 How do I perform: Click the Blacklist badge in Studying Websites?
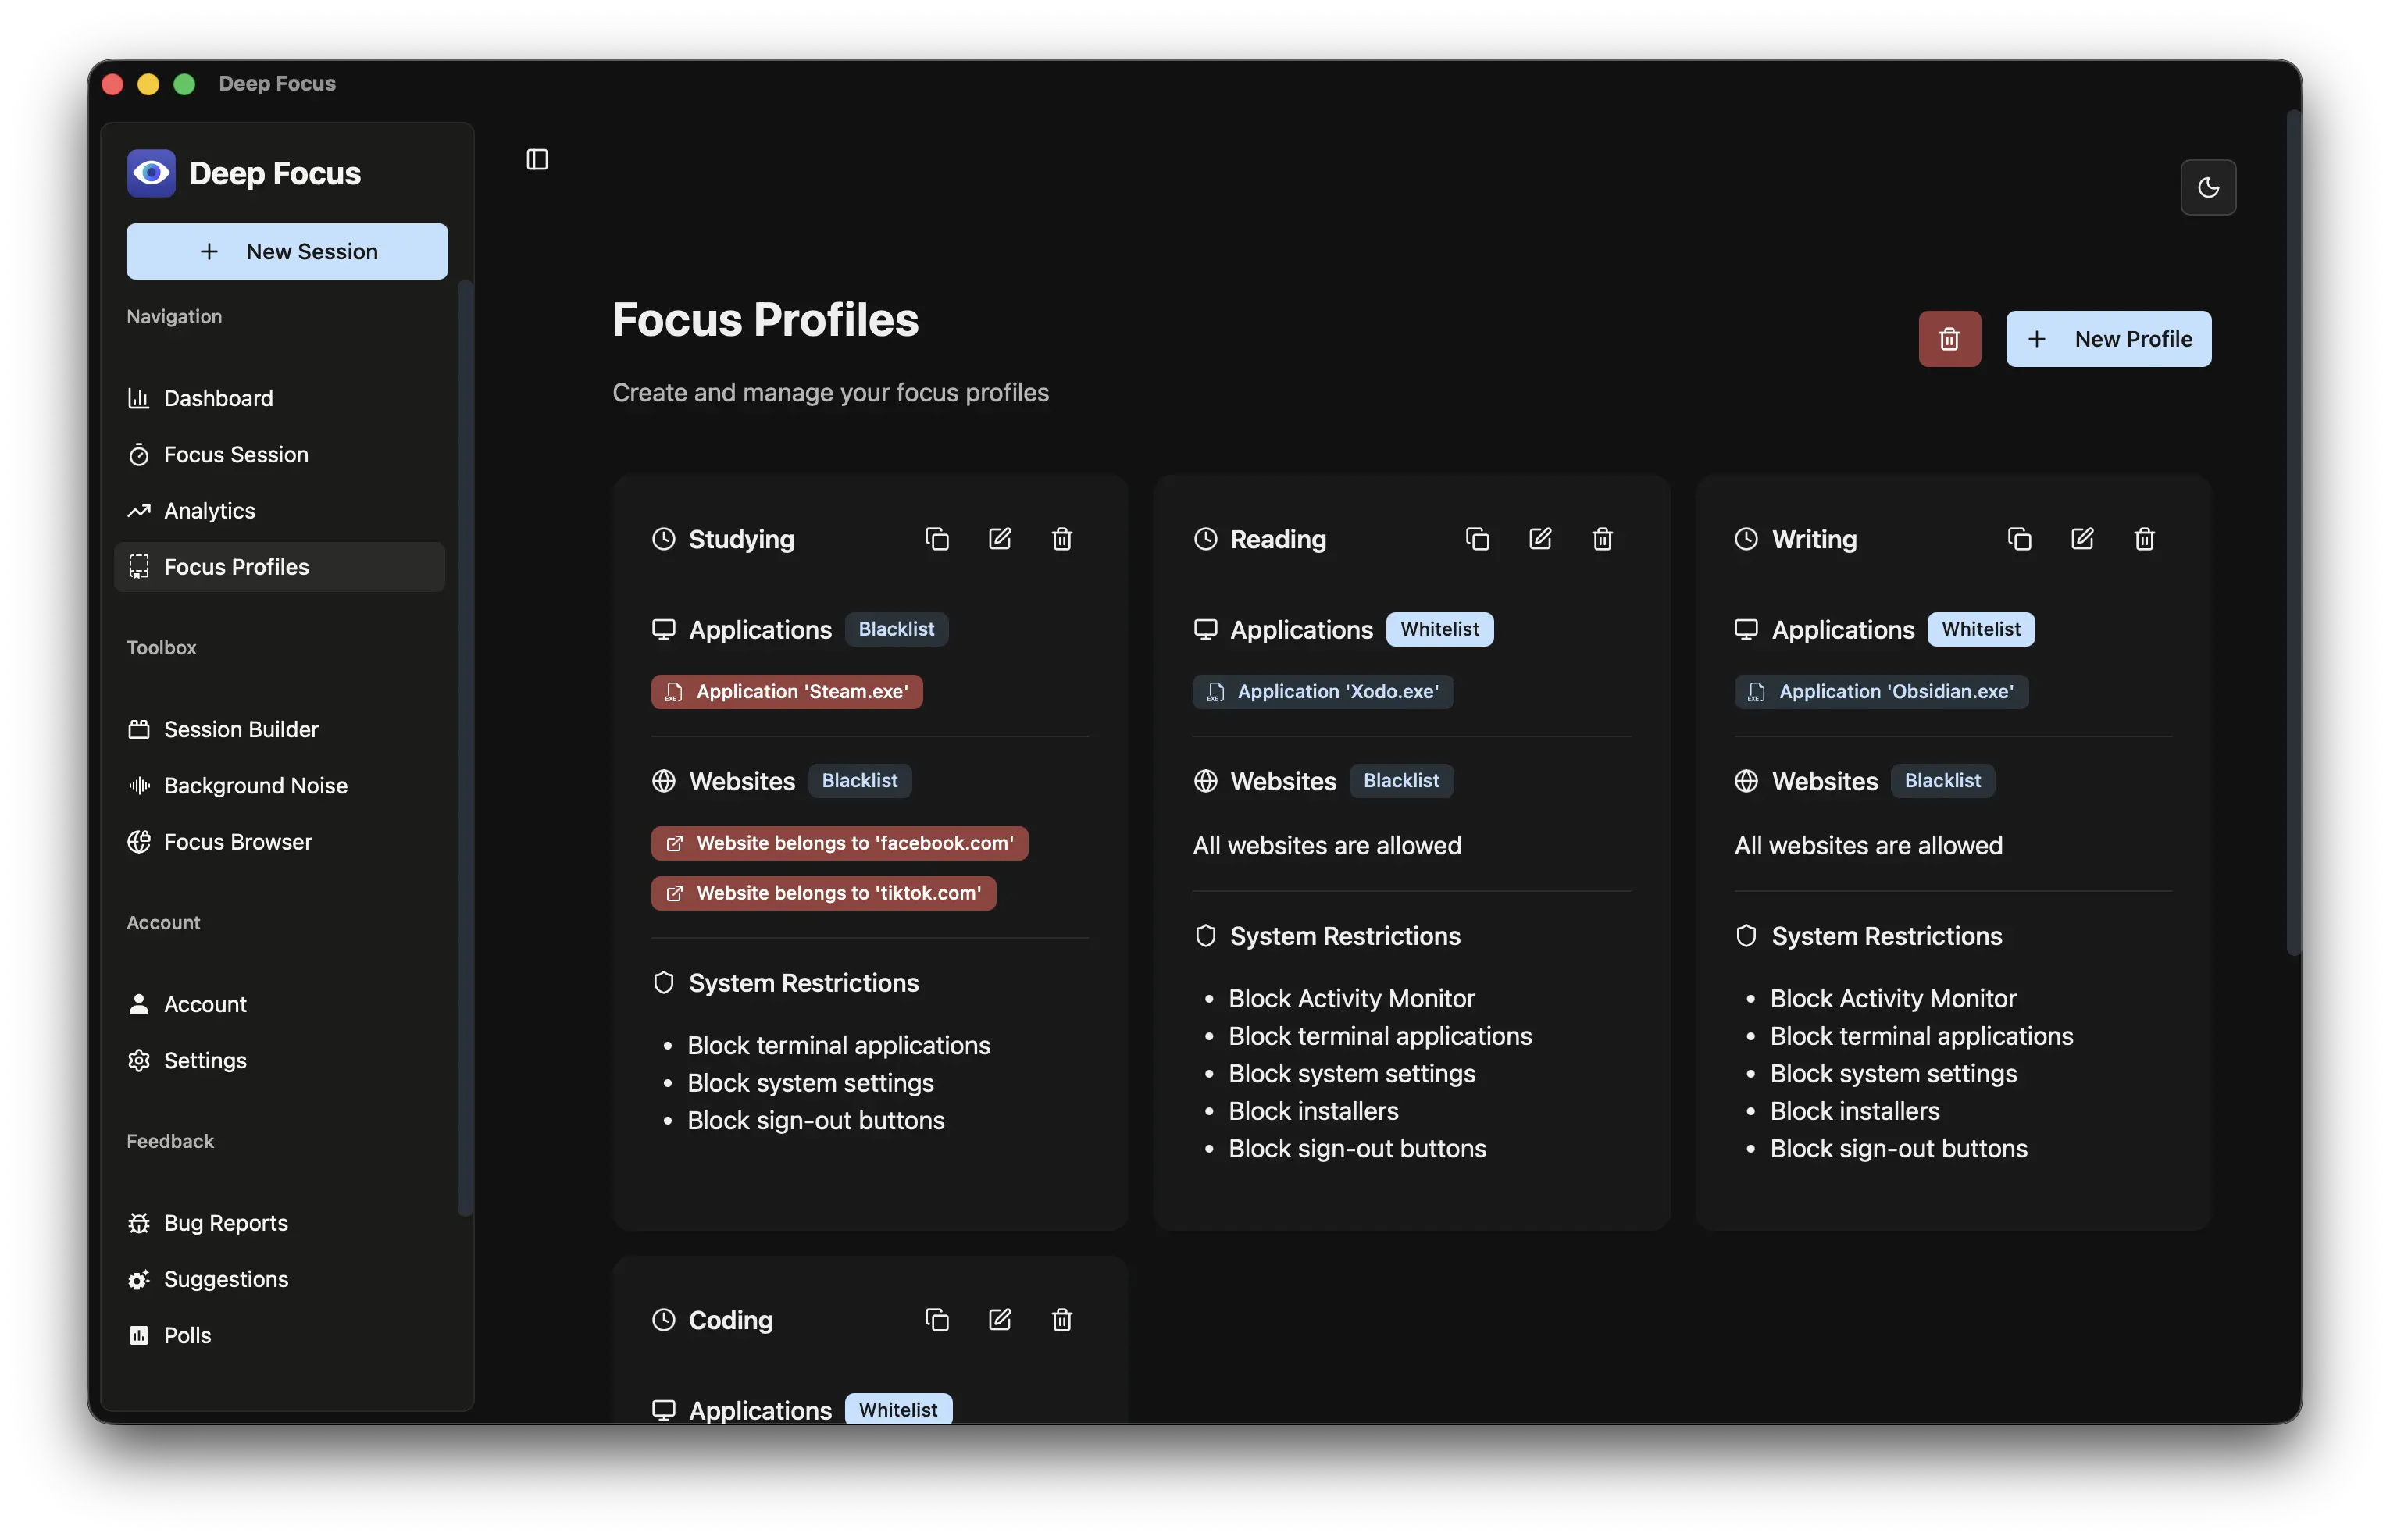click(859, 780)
